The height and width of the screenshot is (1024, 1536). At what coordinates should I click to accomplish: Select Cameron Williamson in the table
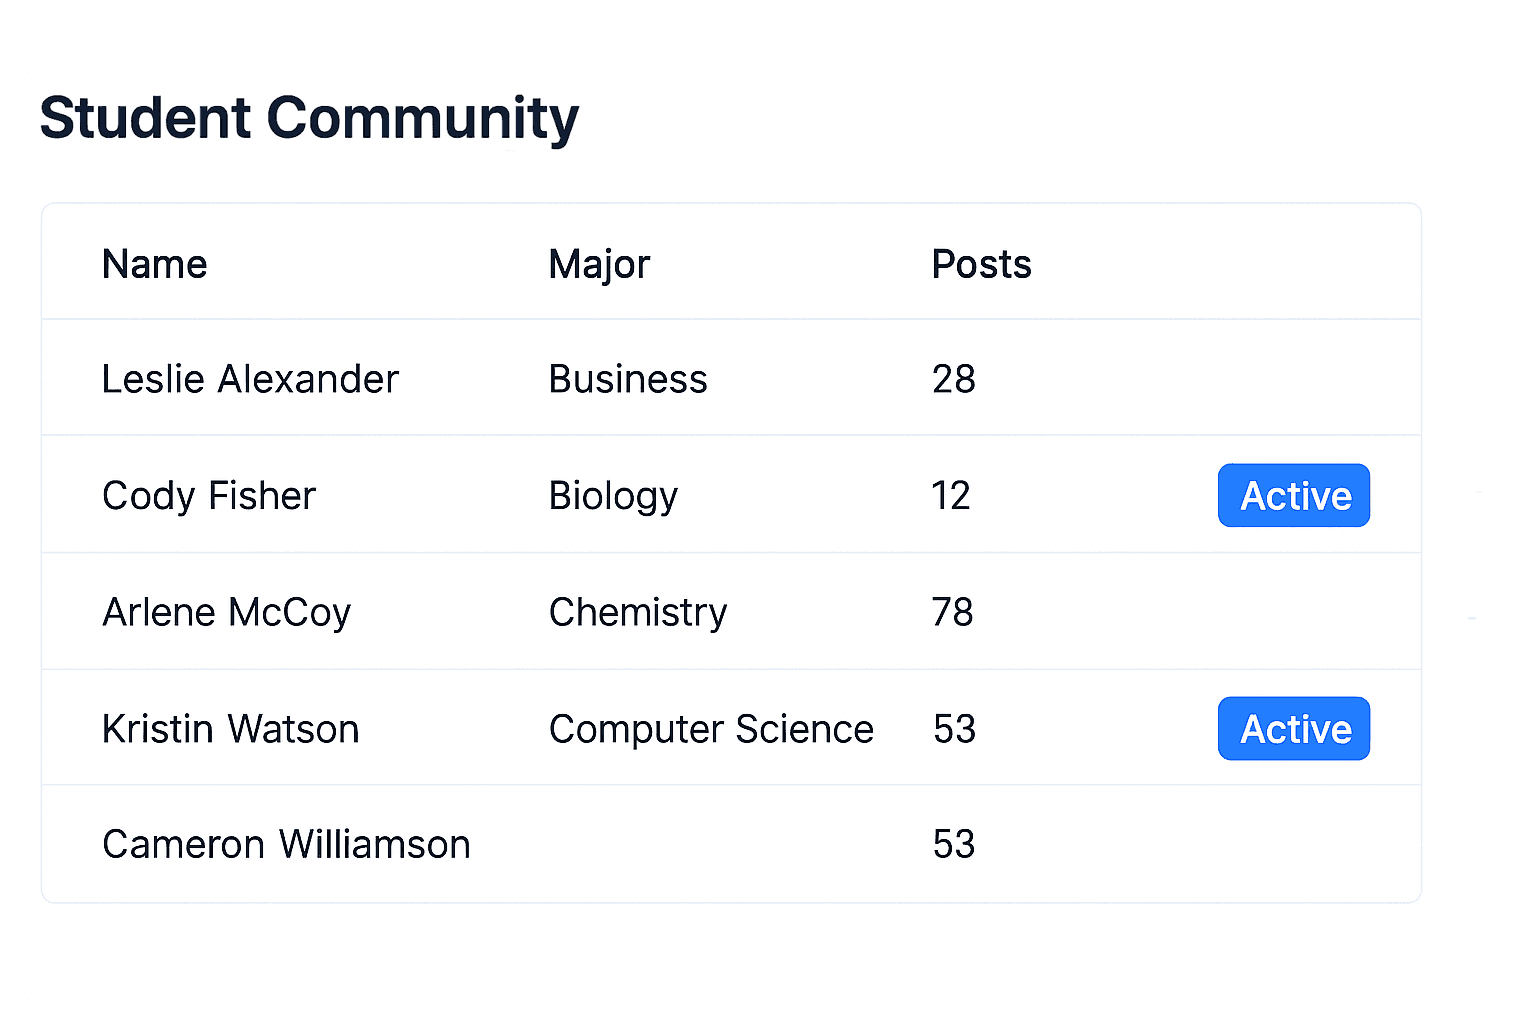pos(286,845)
